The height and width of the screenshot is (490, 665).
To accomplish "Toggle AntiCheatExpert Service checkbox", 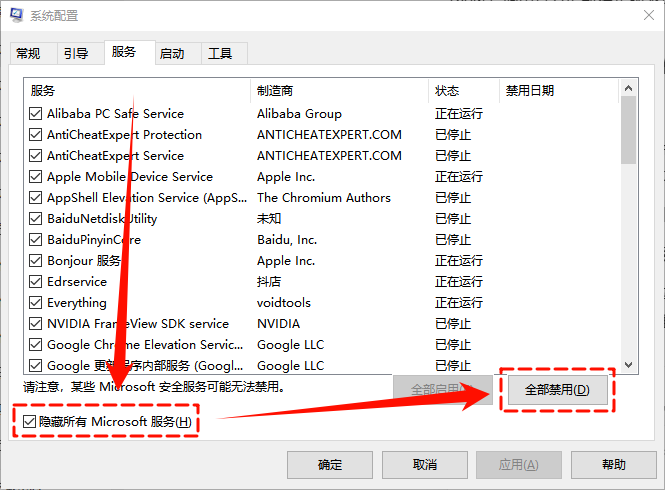I will 36,156.
